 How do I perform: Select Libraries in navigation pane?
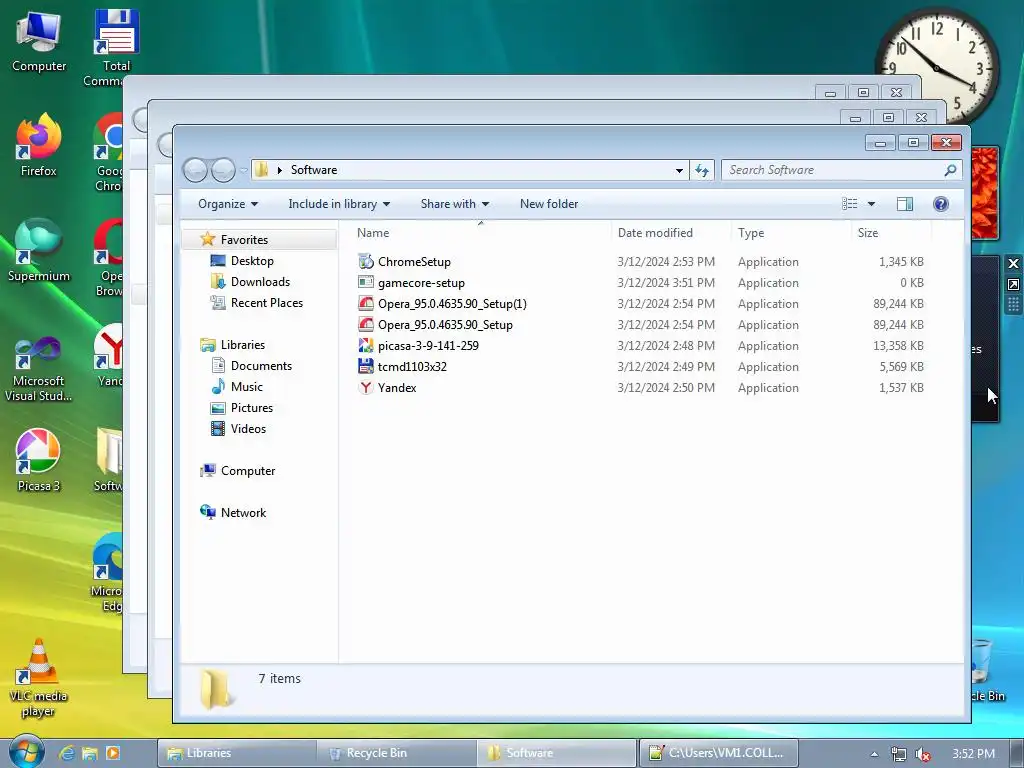242,345
